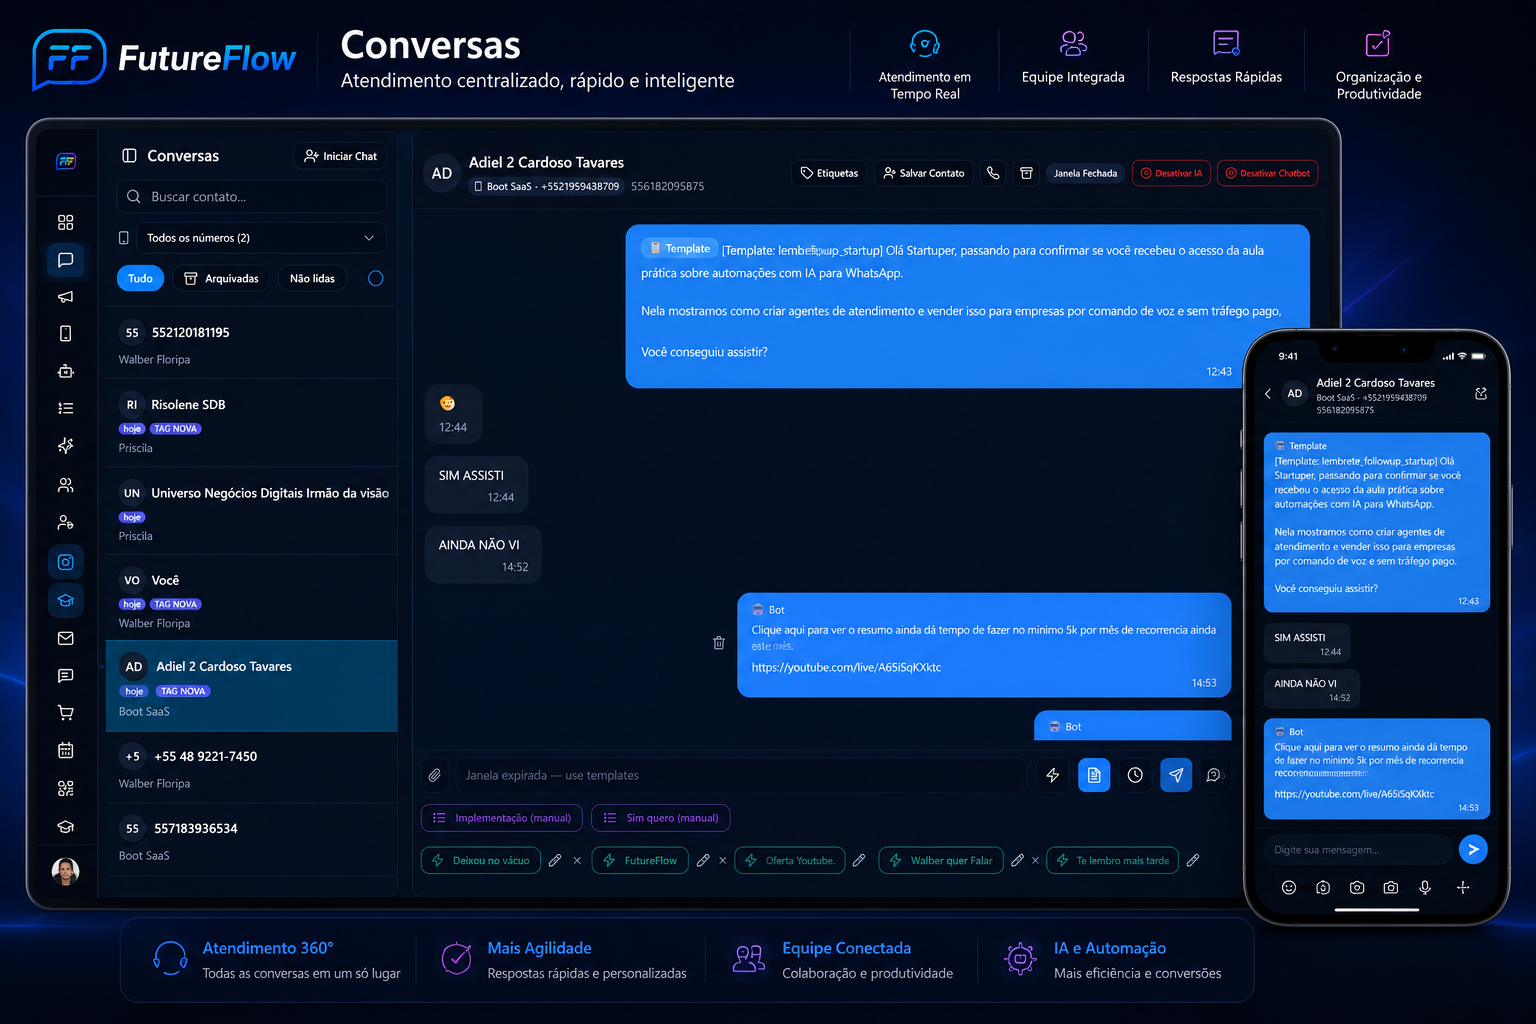
Task: Select the chat bubble icon in sidebar
Action: click(x=66, y=260)
